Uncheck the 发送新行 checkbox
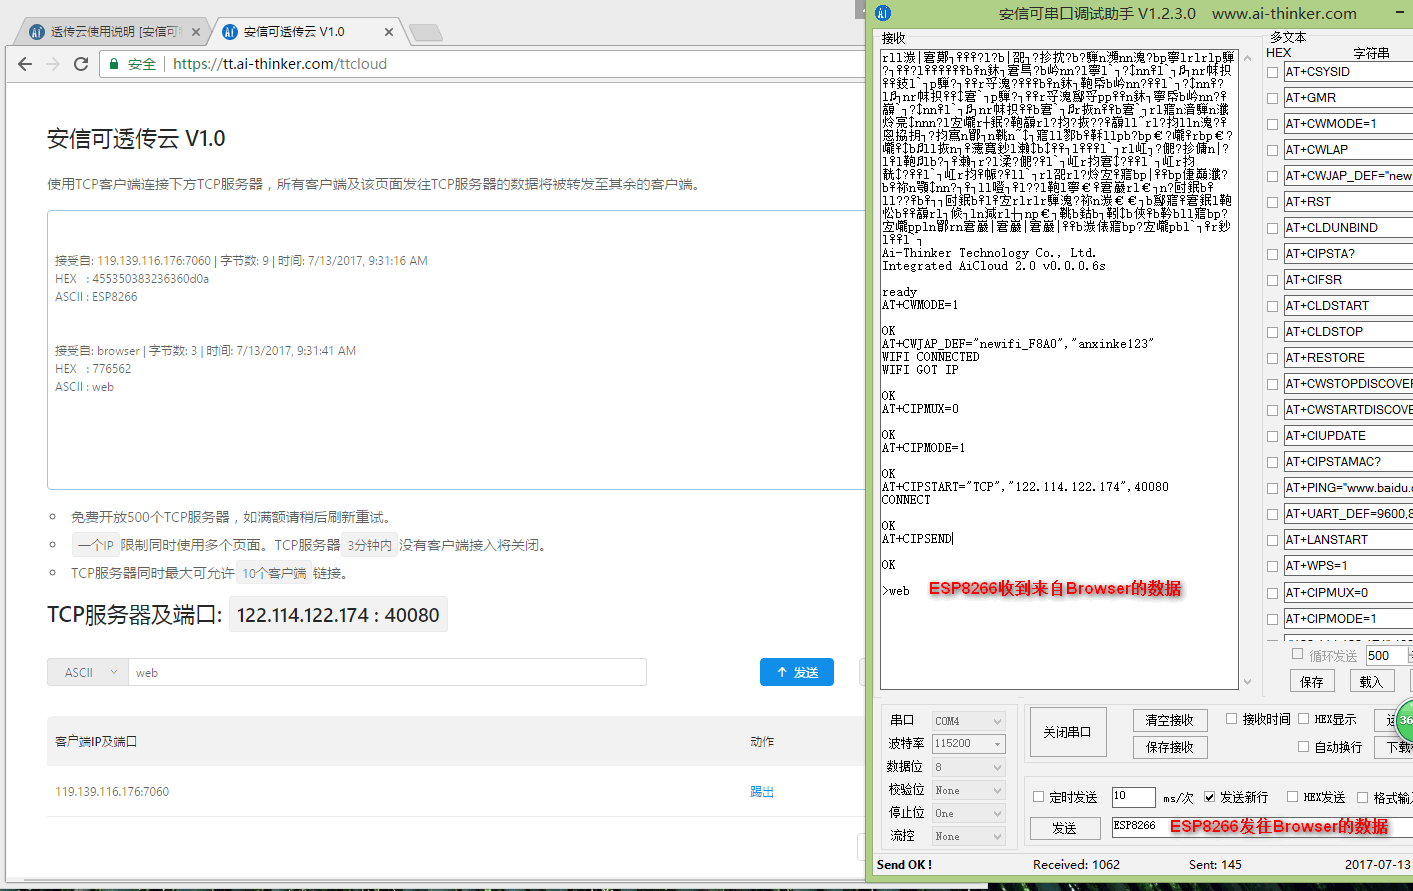The width and height of the screenshot is (1413, 891). (x=1210, y=797)
